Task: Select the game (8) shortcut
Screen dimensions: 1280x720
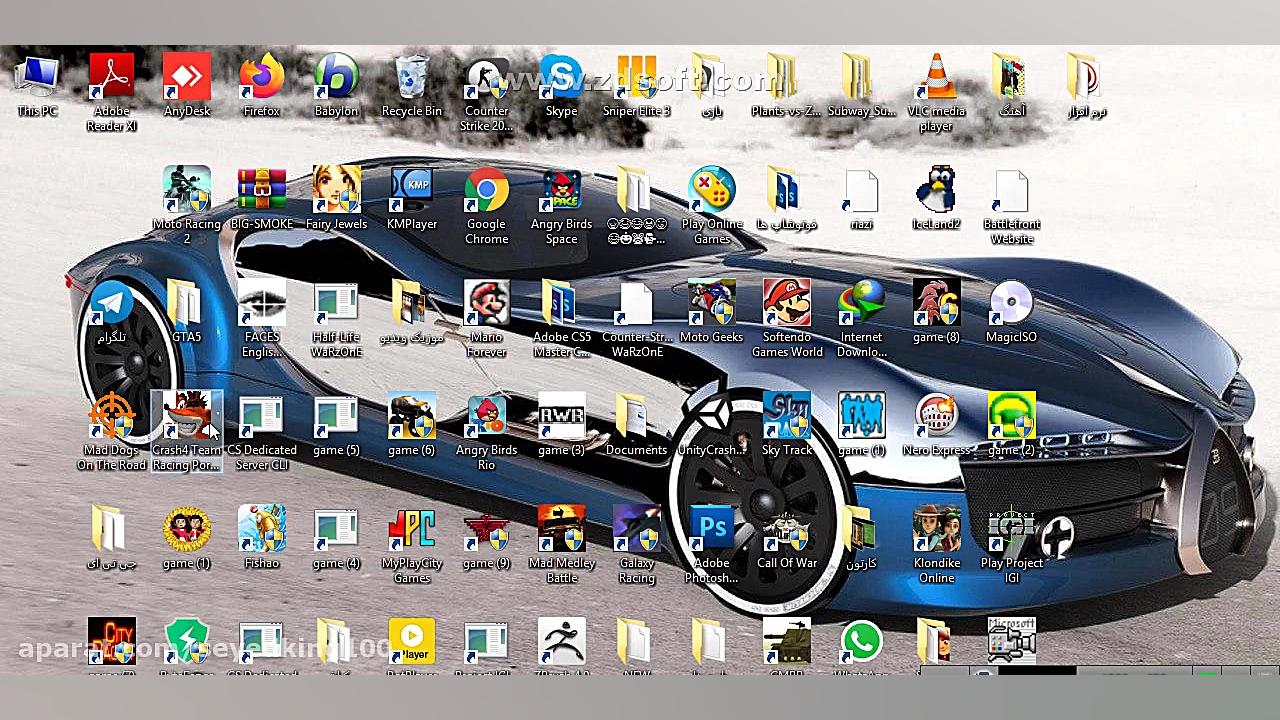Action: pos(936,313)
